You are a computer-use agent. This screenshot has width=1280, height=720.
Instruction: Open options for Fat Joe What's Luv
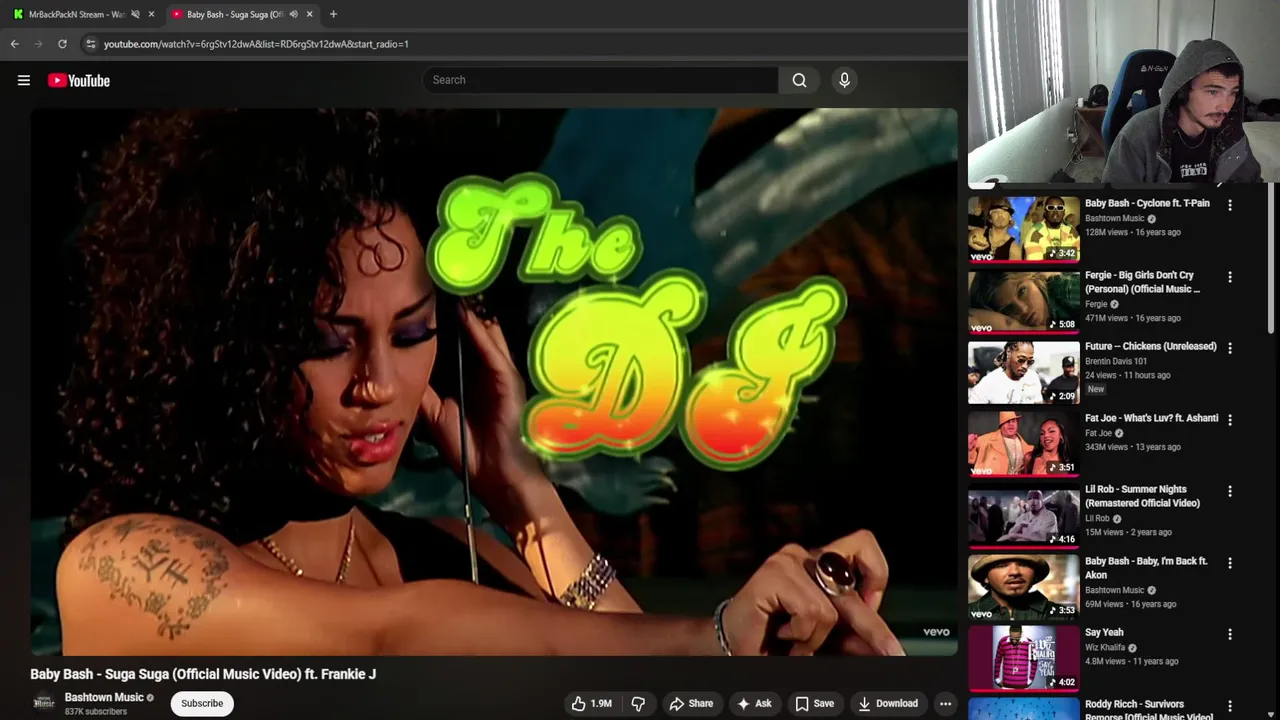tap(1230, 419)
